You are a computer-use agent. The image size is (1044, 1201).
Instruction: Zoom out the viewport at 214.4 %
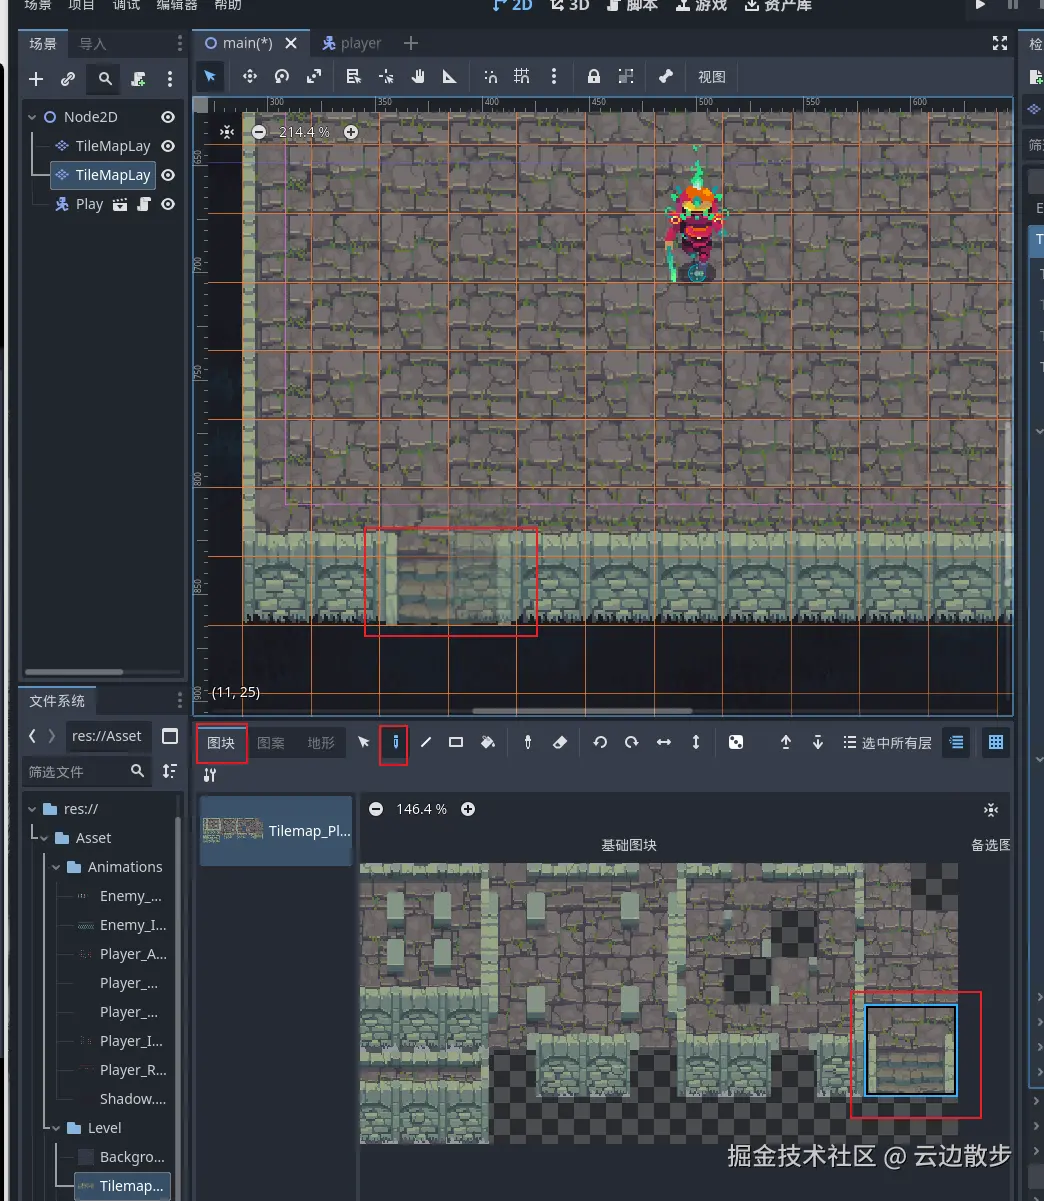click(259, 132)
